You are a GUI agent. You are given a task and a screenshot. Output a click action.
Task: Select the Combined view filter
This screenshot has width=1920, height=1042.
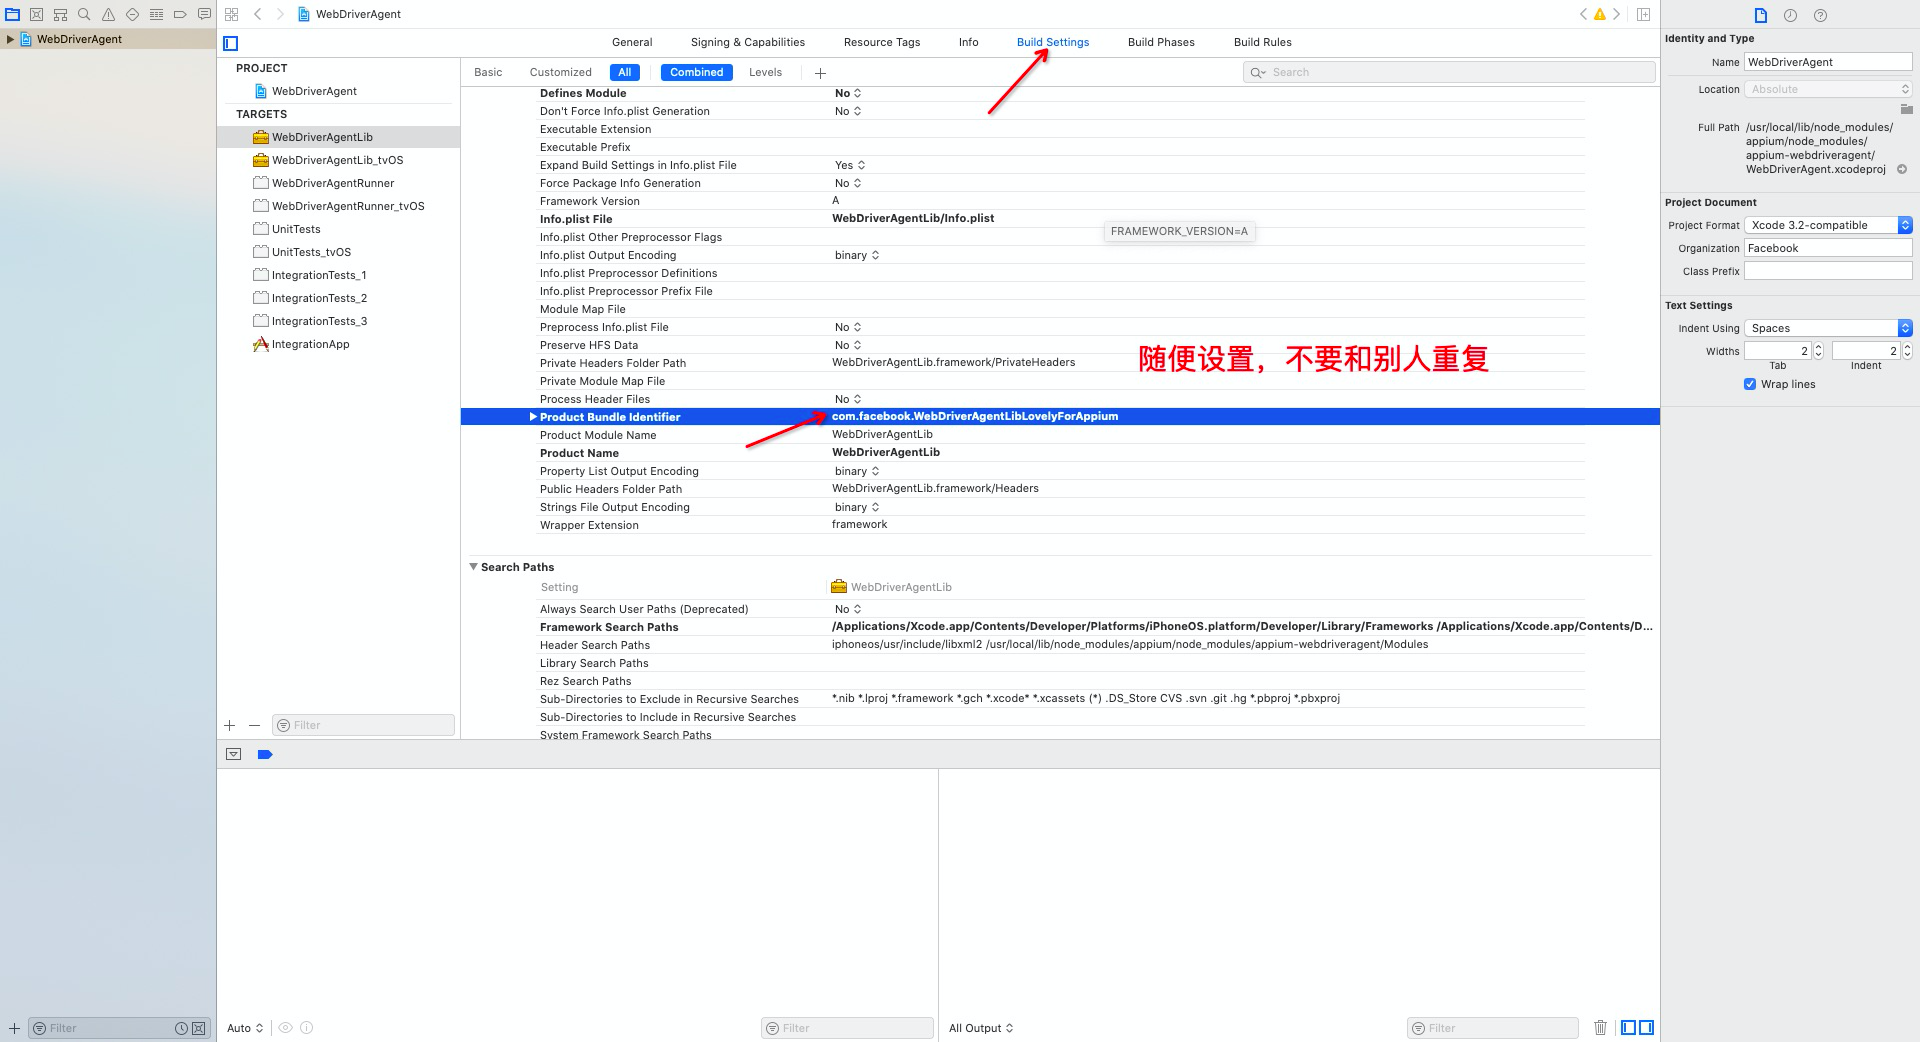697,72
